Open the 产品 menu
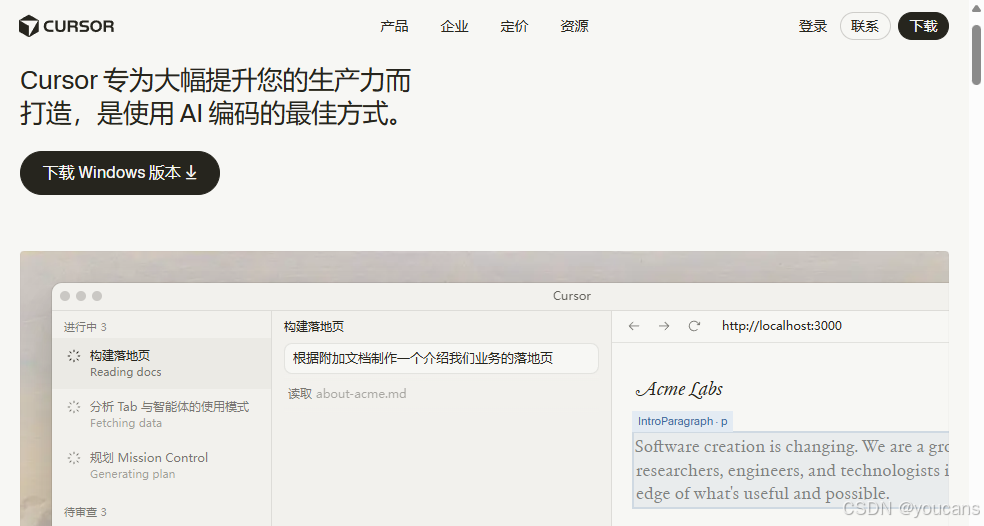 pyautogui.click(x=394, y=26)
